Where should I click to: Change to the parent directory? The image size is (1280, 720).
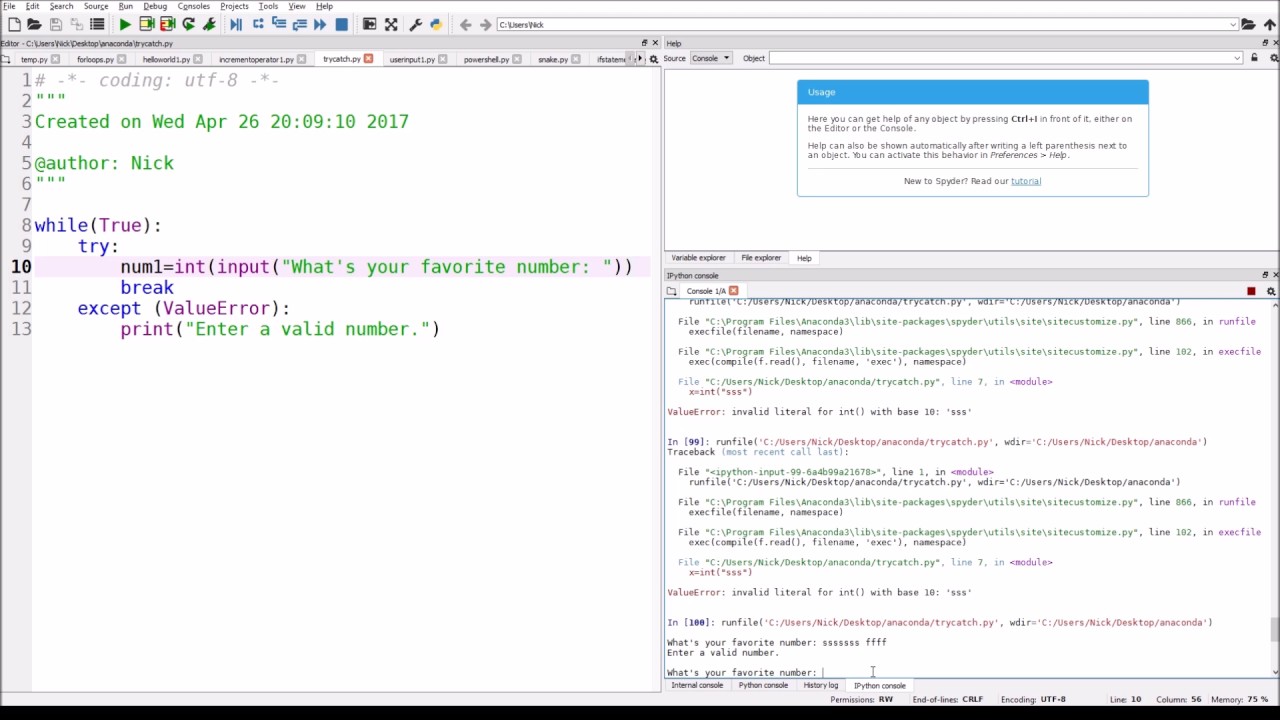(1268, 24)
